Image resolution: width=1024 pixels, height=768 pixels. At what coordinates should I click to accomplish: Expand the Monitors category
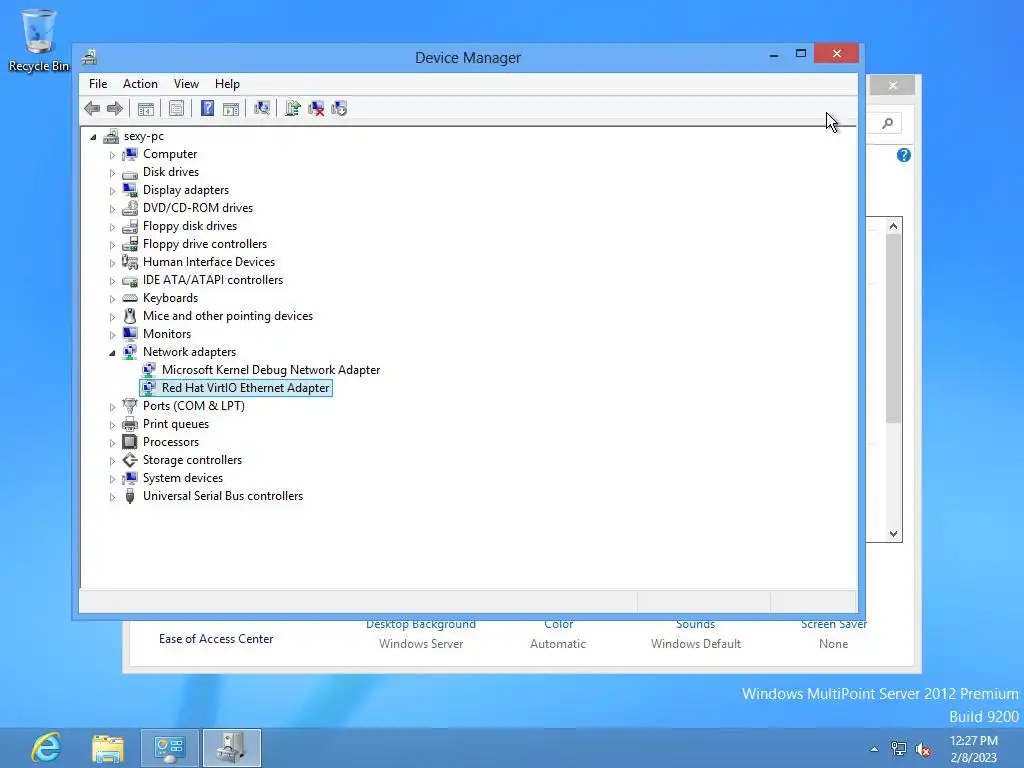[x=112, y=335]
